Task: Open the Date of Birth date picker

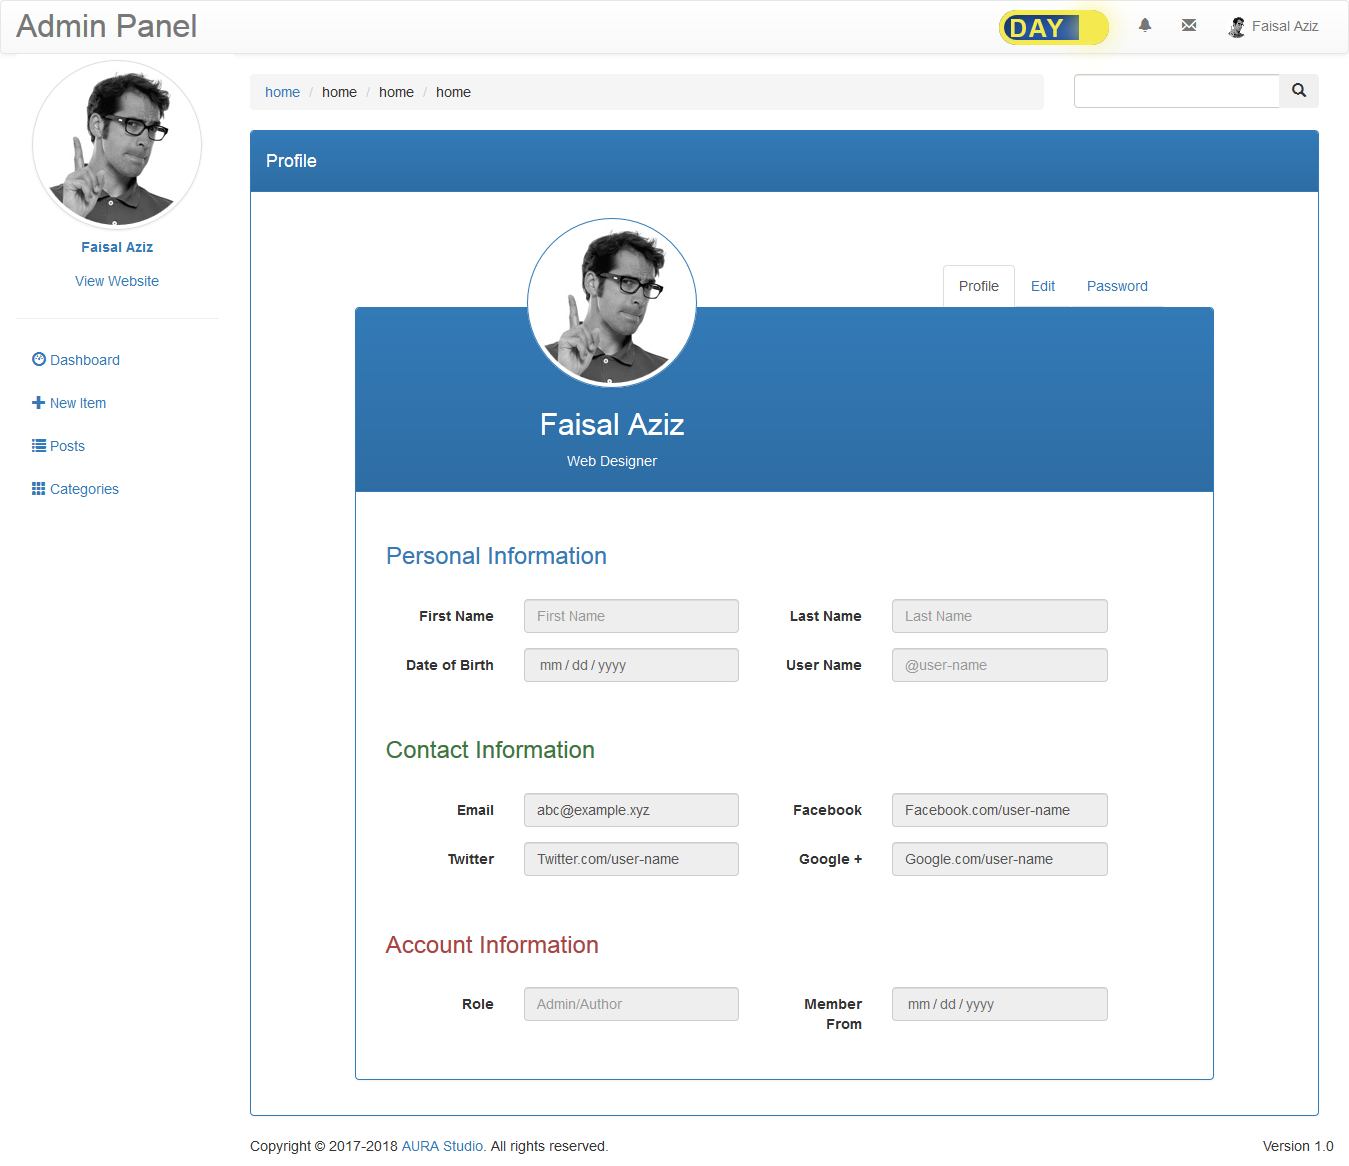Action: (631, 664)
